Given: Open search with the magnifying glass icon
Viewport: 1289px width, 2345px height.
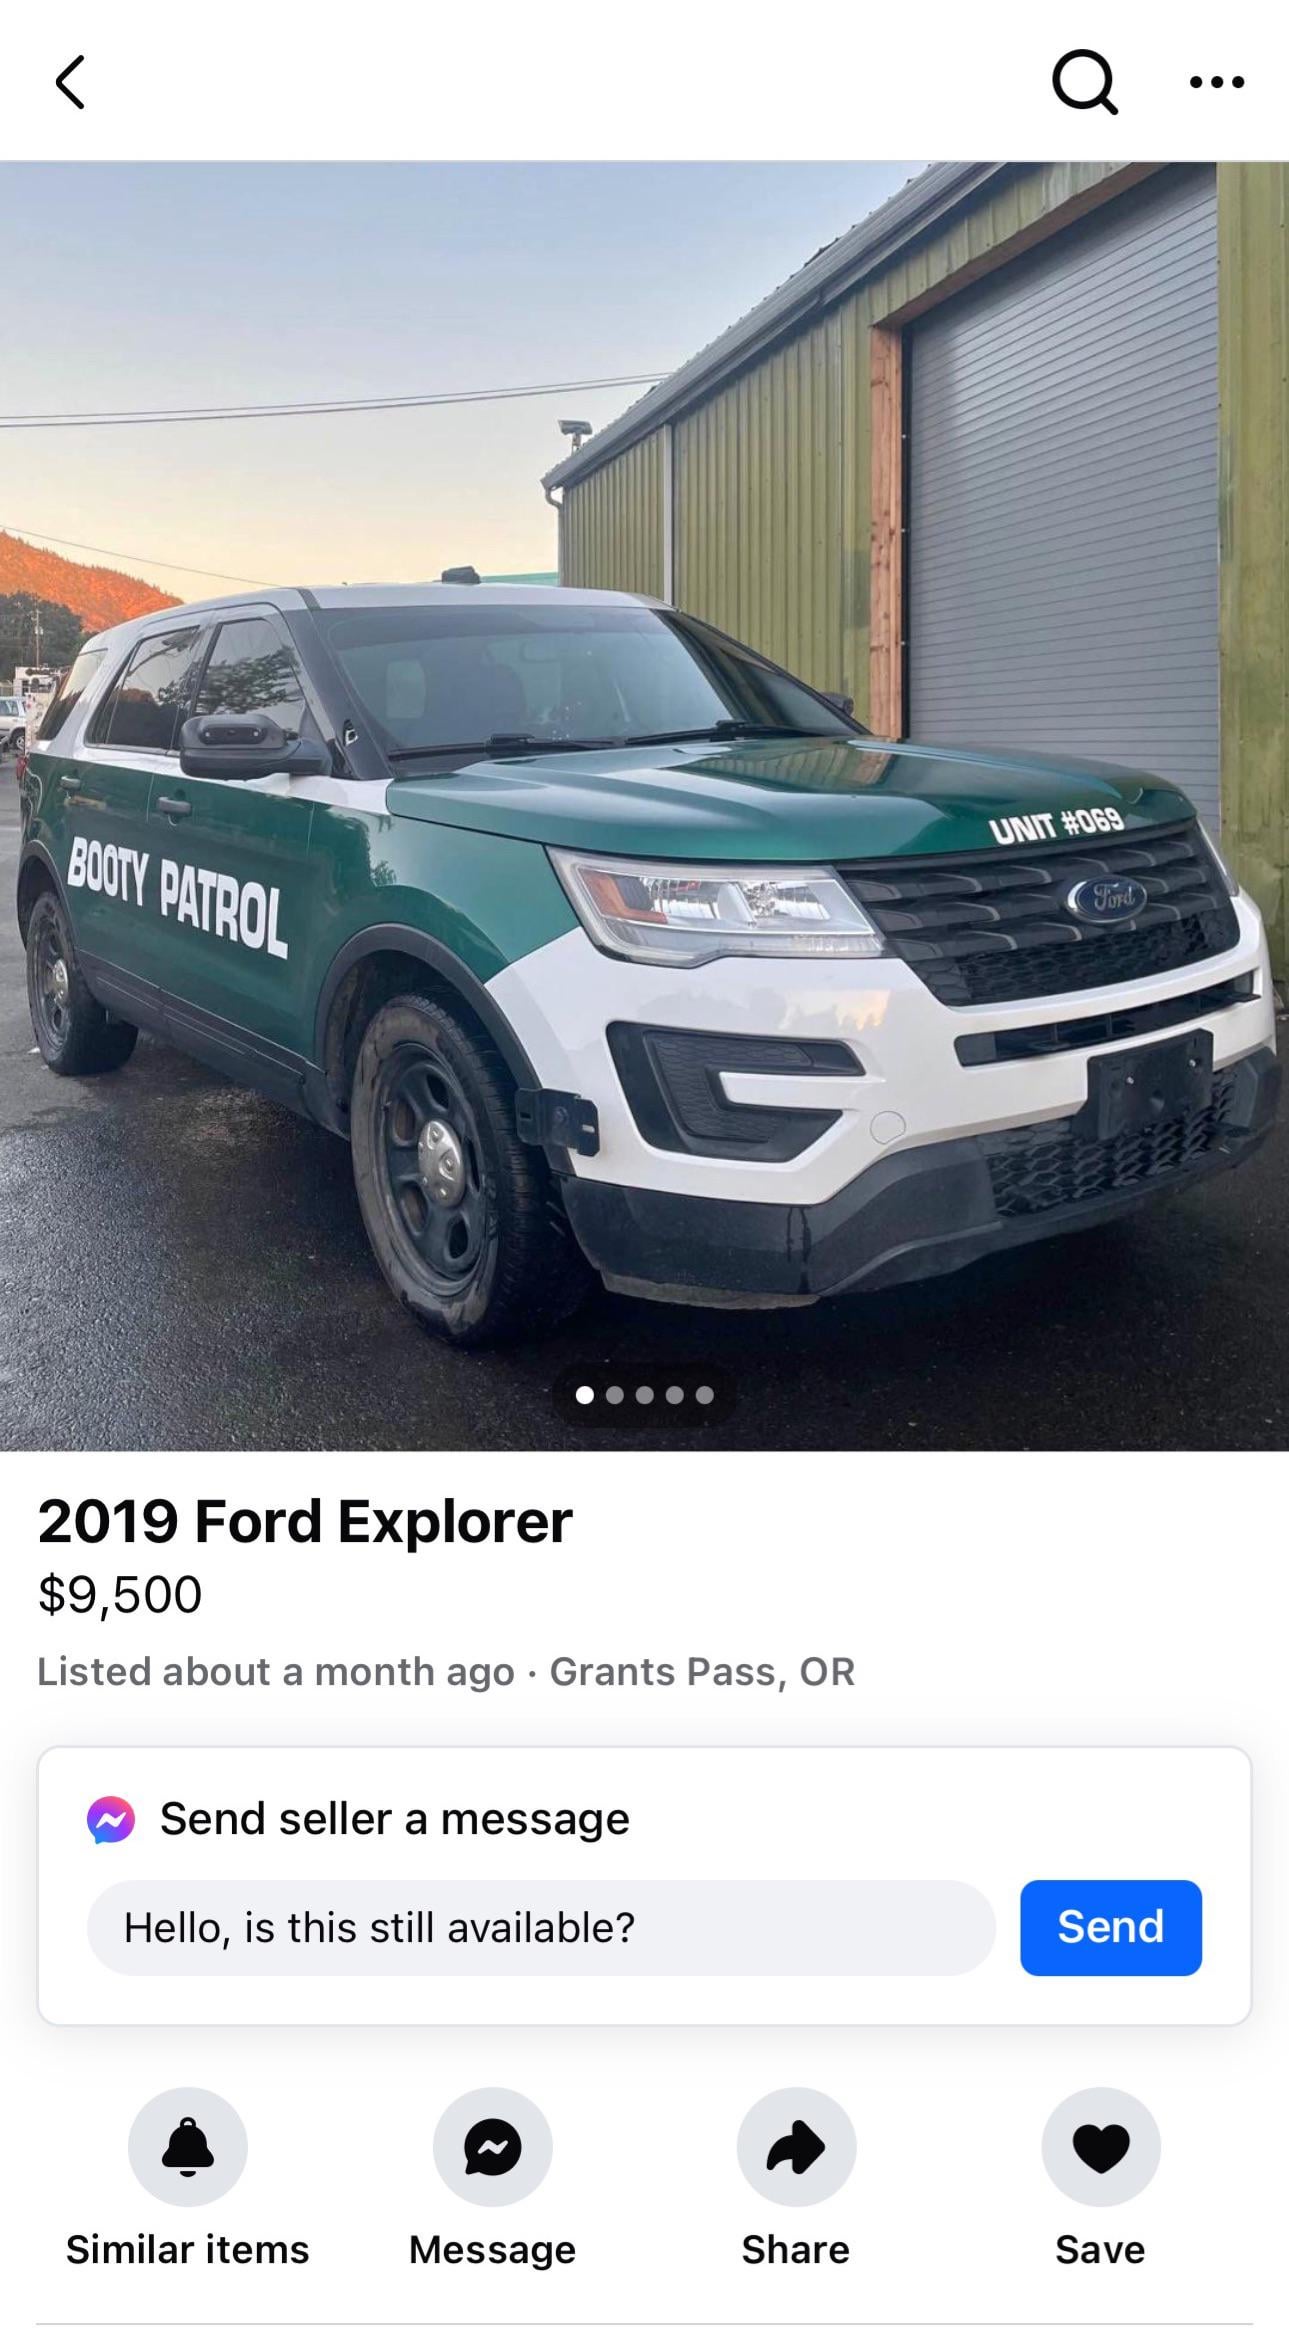Looking at the screenshot, I should pos(1085,82).
